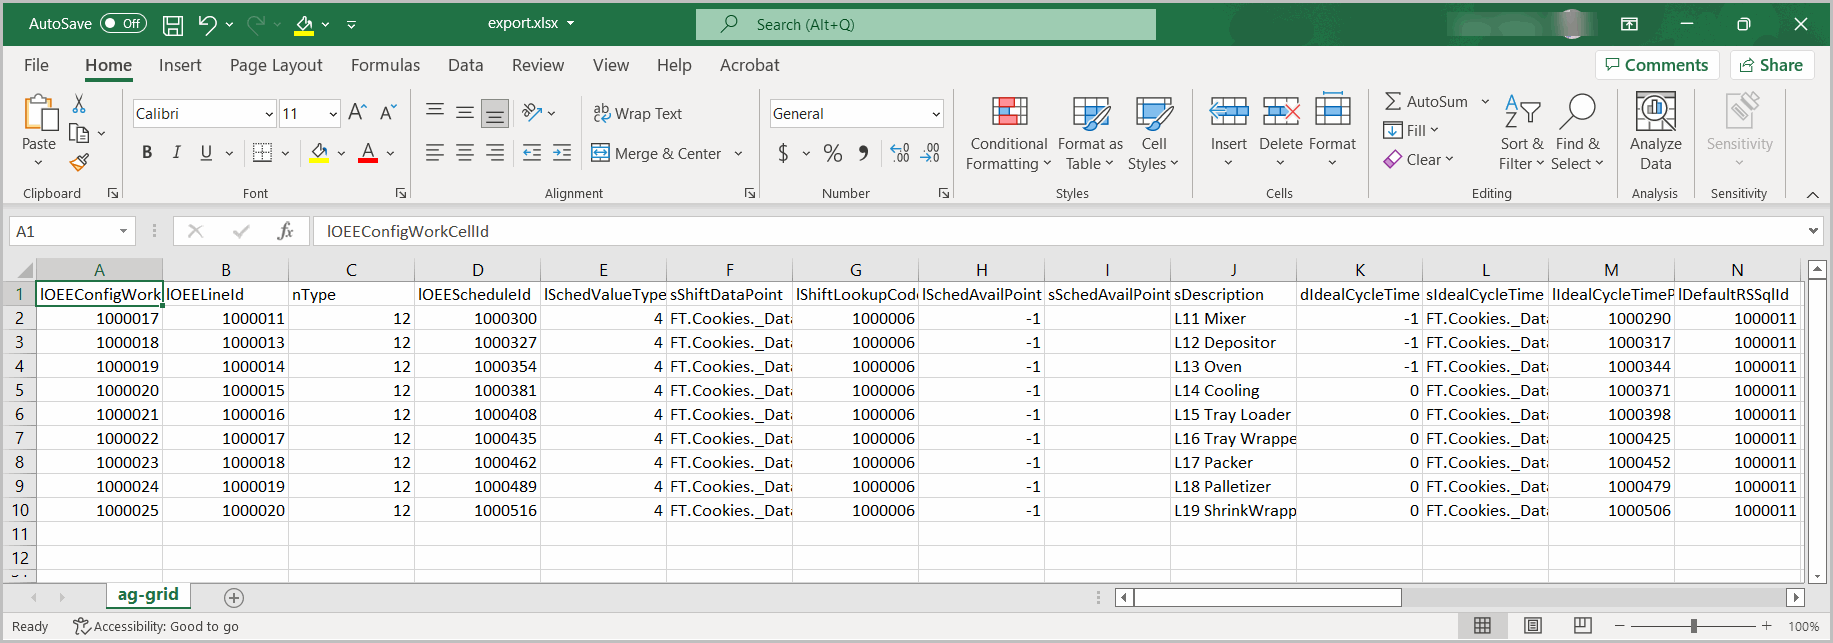Click the Percent Style icon
This screenshot has height=643, width=1833.
832,153
